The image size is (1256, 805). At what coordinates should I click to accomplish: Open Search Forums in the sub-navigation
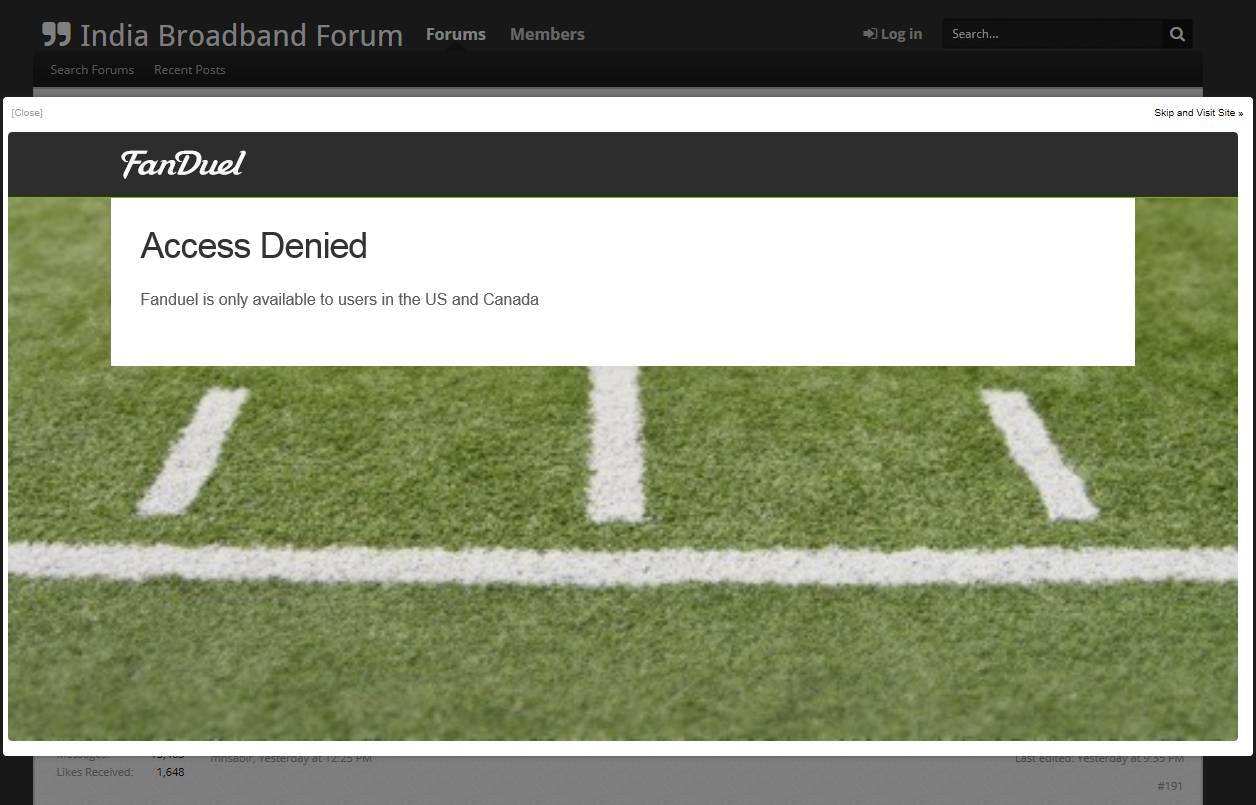(92, 70)
